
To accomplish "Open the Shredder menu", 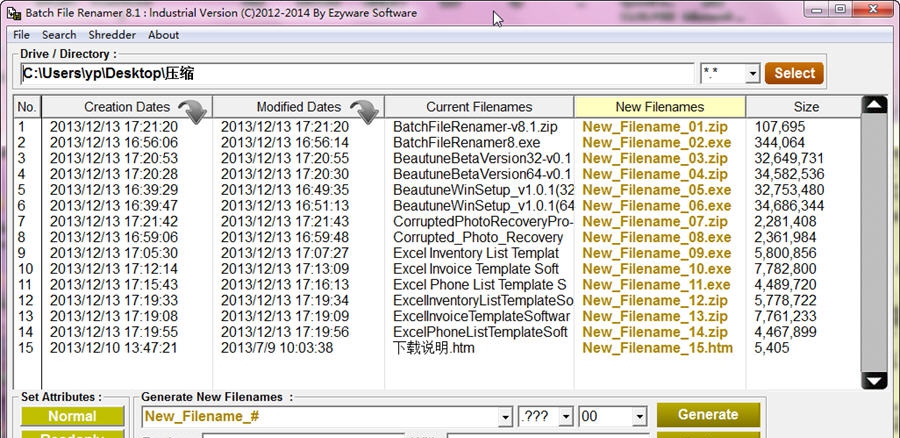I will [112, 35].
